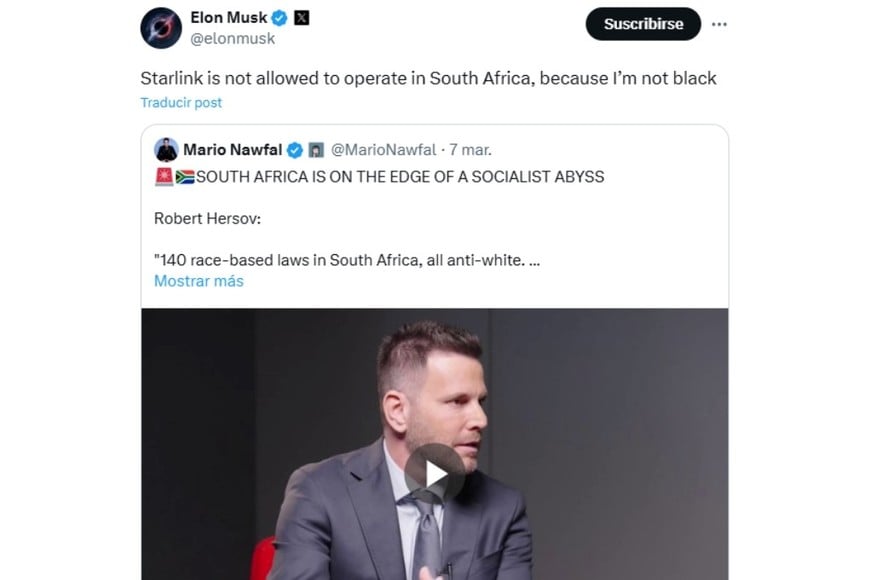
Task: Open the Mario Nawfal name link
Action: [233, 150]
